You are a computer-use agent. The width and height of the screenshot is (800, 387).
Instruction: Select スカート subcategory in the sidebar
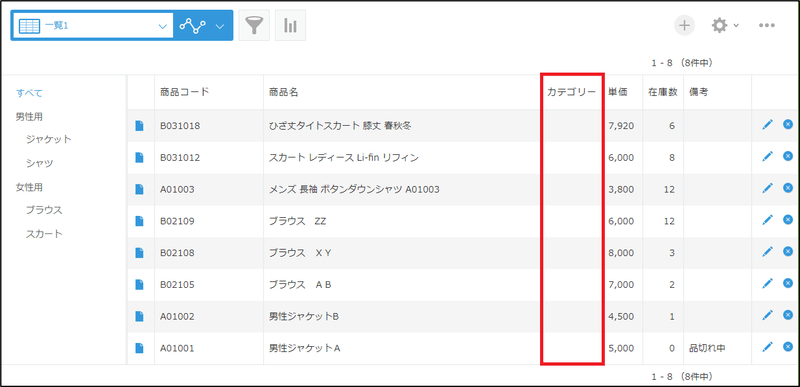[x=44, y=234]
